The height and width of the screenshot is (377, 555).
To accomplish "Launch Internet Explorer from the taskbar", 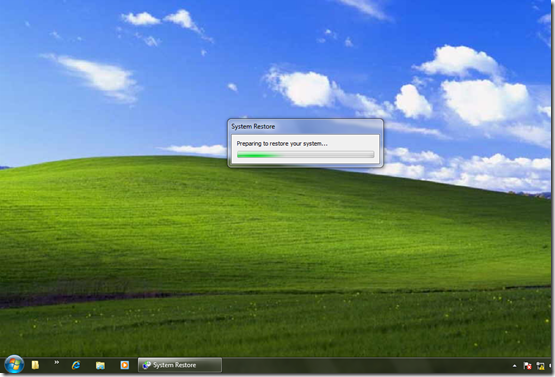I will [x=76, y=365].
